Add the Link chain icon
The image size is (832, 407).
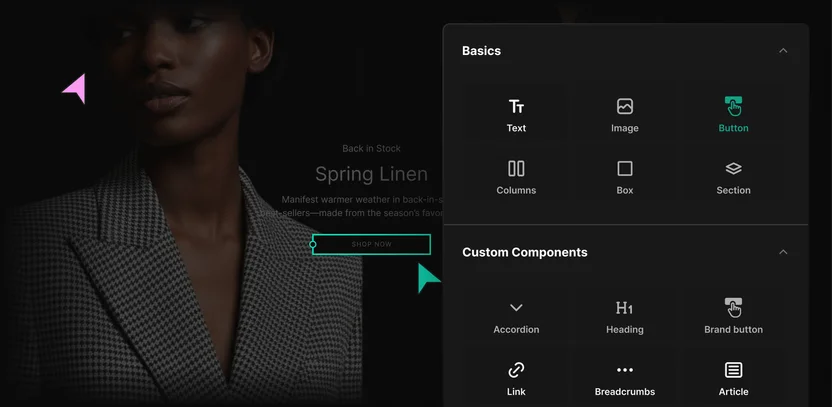coord(516,370)
